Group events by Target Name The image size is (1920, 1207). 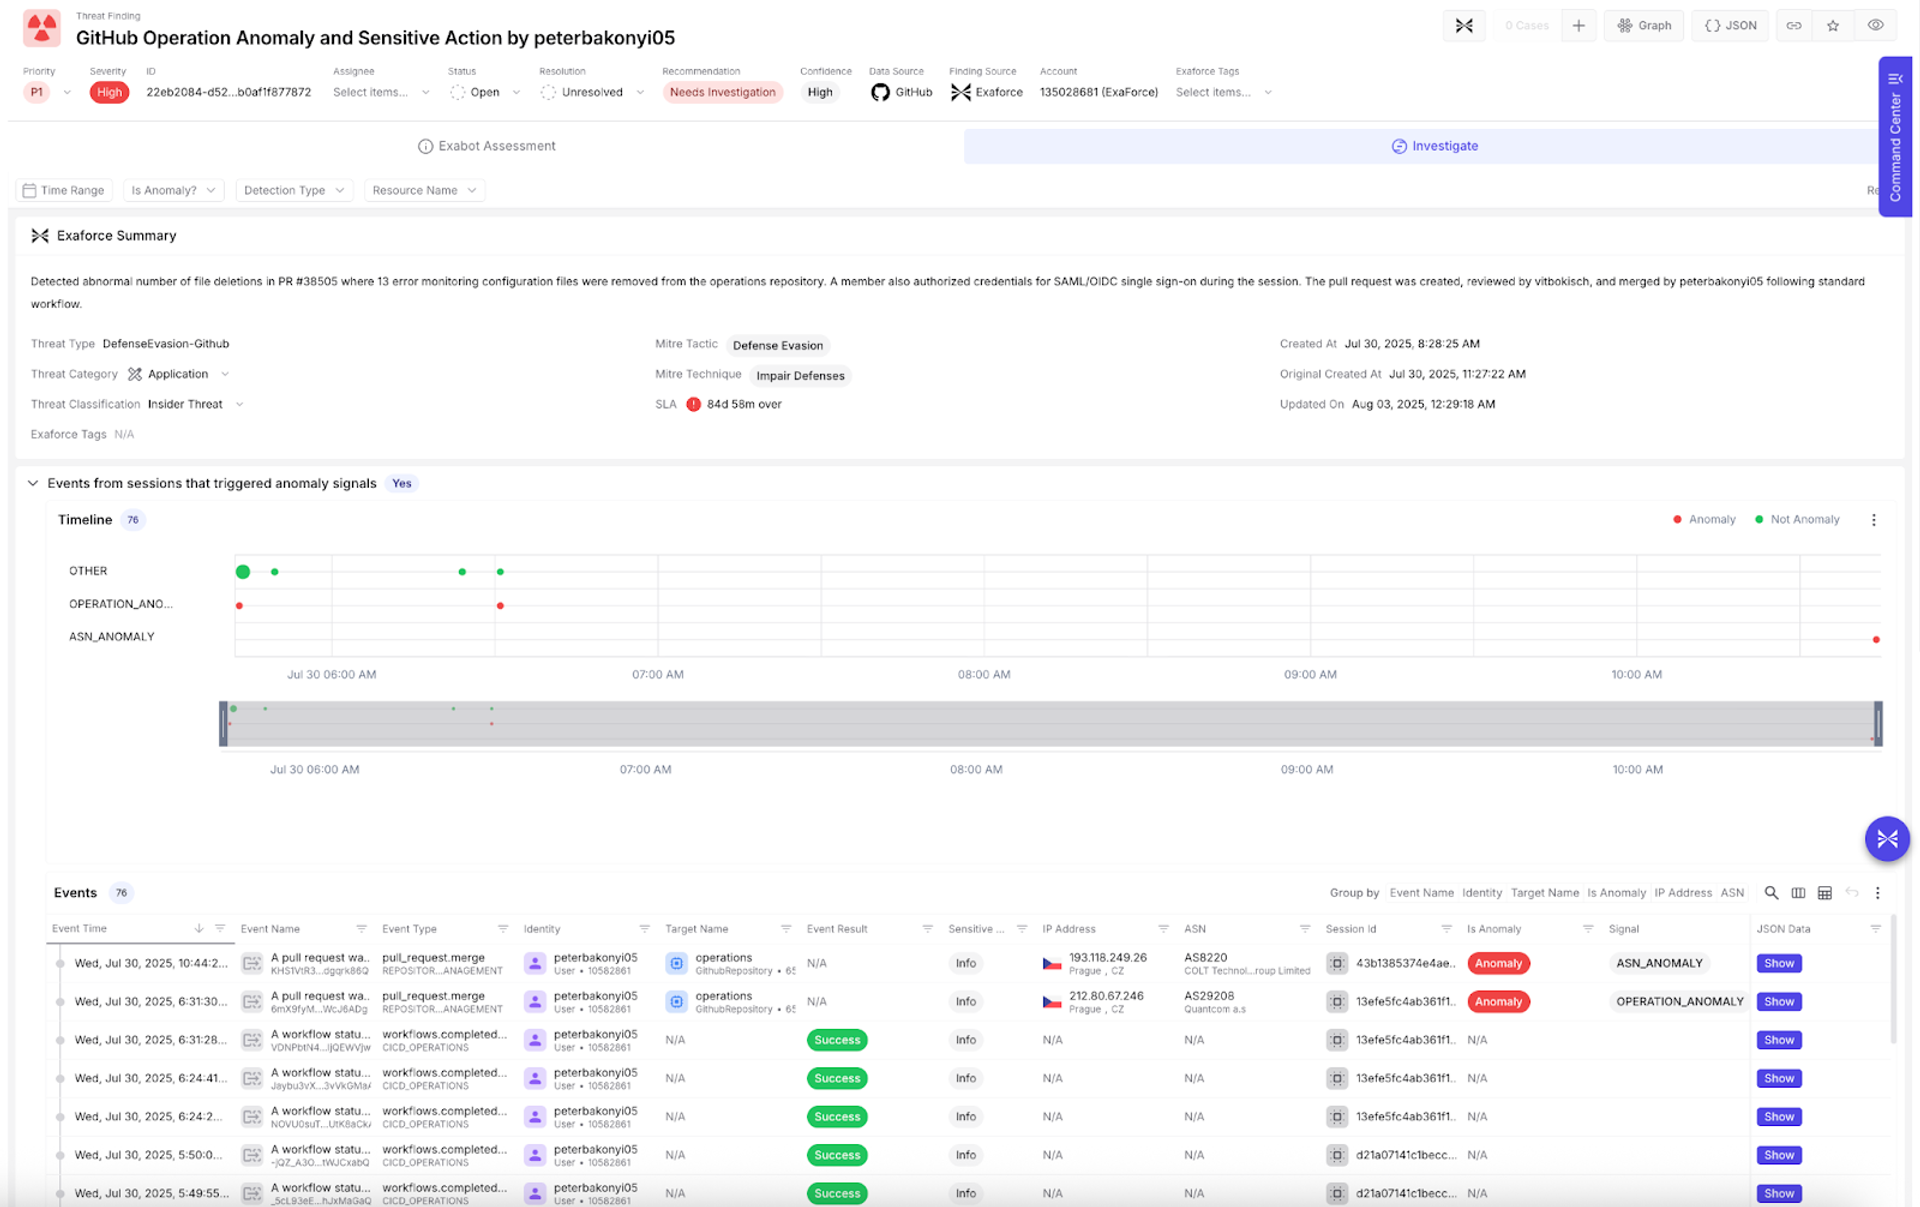1544,893
